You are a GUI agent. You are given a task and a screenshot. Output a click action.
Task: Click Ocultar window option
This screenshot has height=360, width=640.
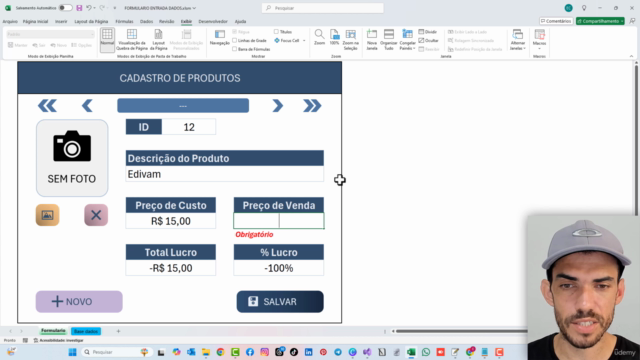429,40
